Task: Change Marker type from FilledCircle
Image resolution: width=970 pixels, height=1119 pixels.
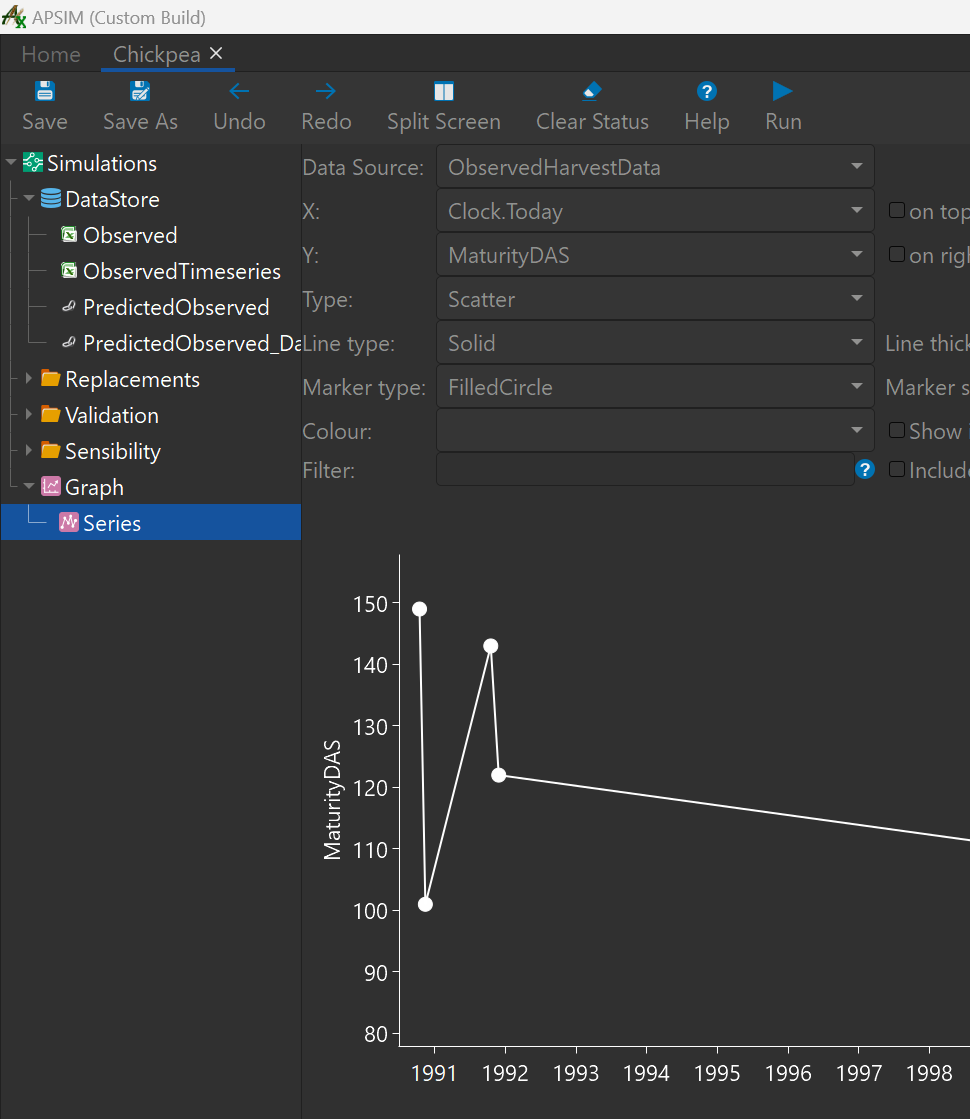Action: coord(655,387)
